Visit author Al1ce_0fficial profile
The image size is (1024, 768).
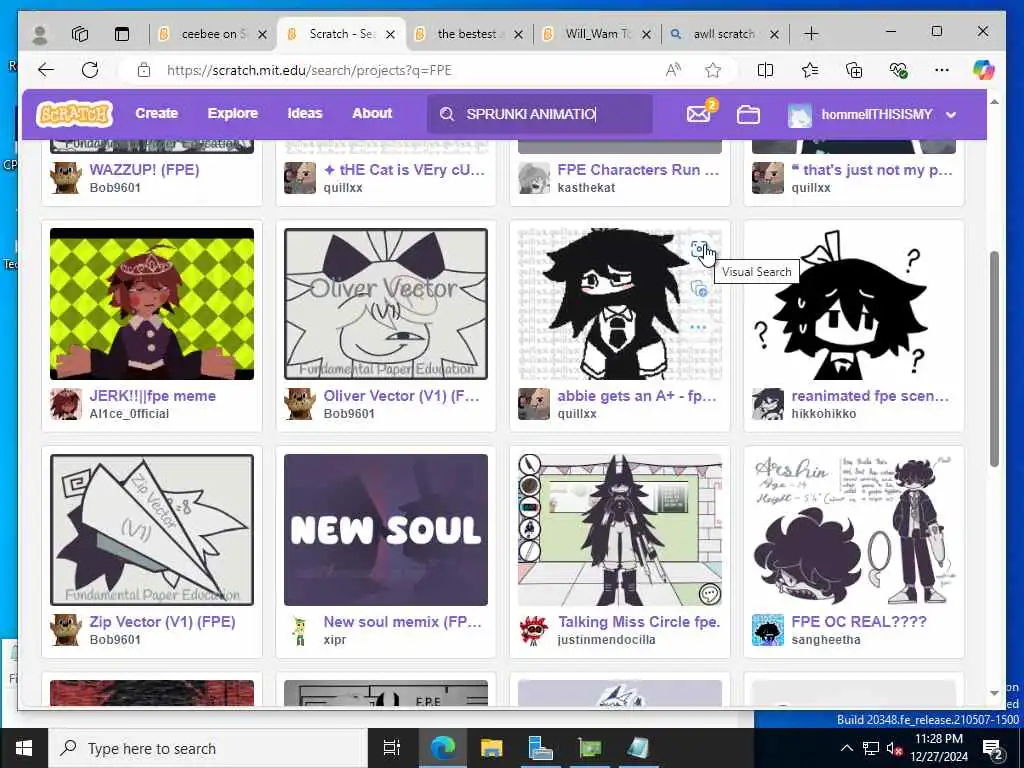129,413
